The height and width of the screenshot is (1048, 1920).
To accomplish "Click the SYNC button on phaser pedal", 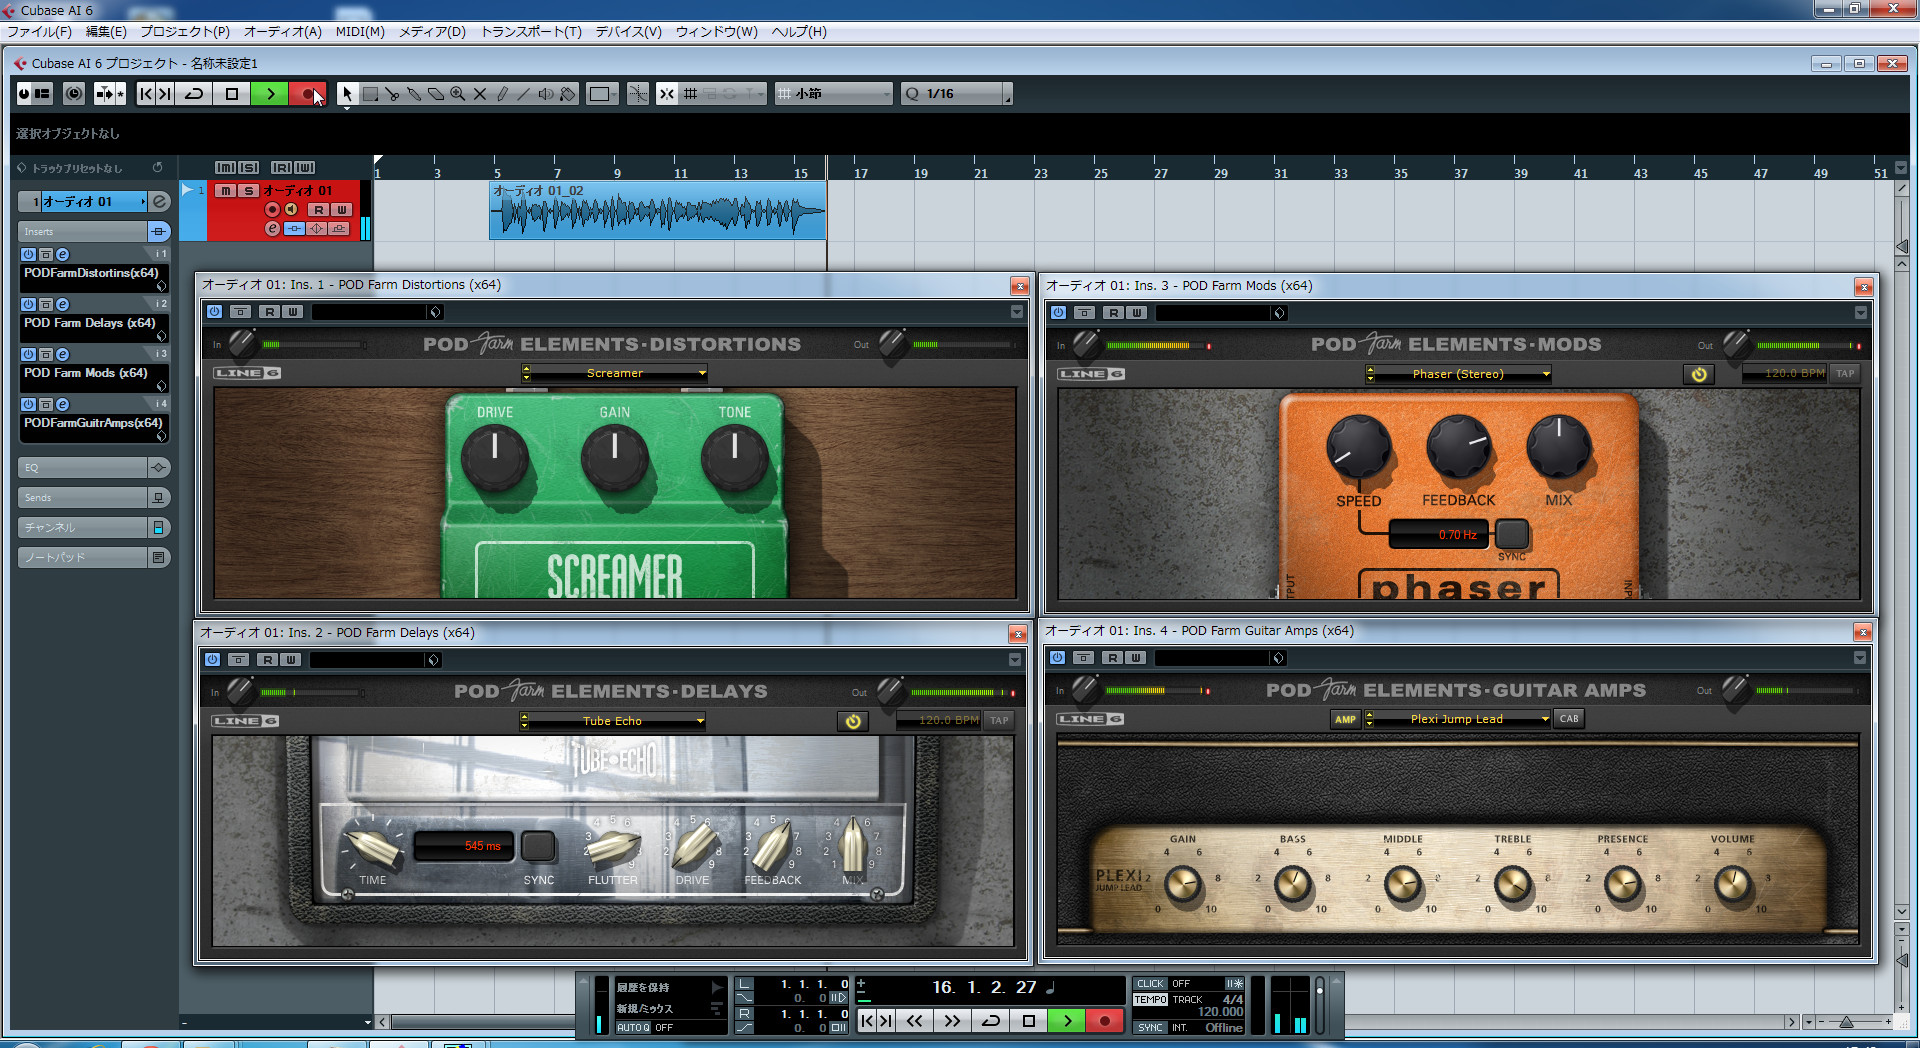I will click(1511, 534).
